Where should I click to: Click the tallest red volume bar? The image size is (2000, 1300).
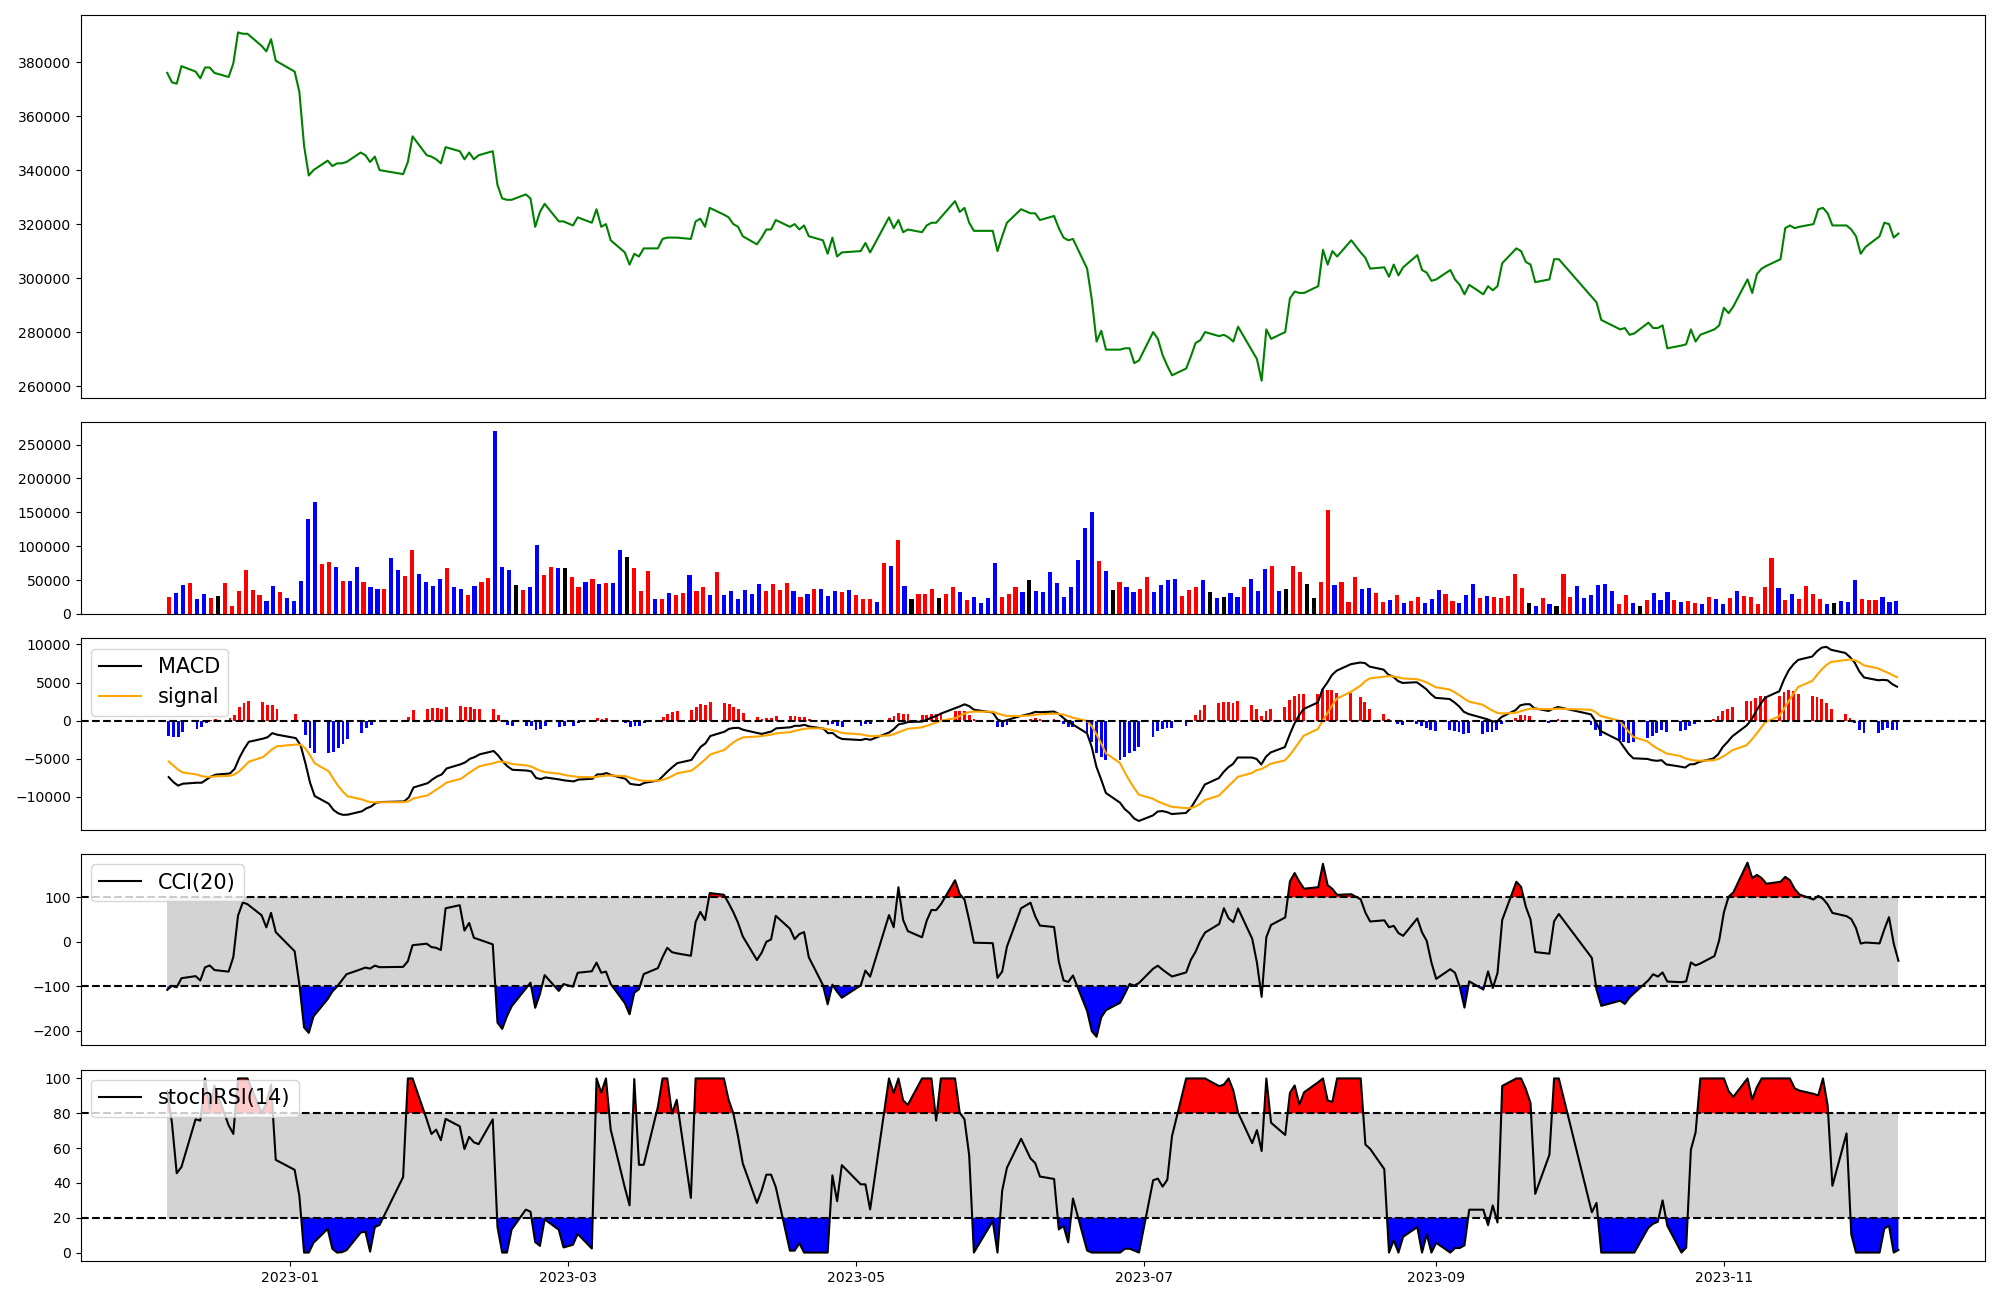pyautogui.click(x=1328, y=562)
